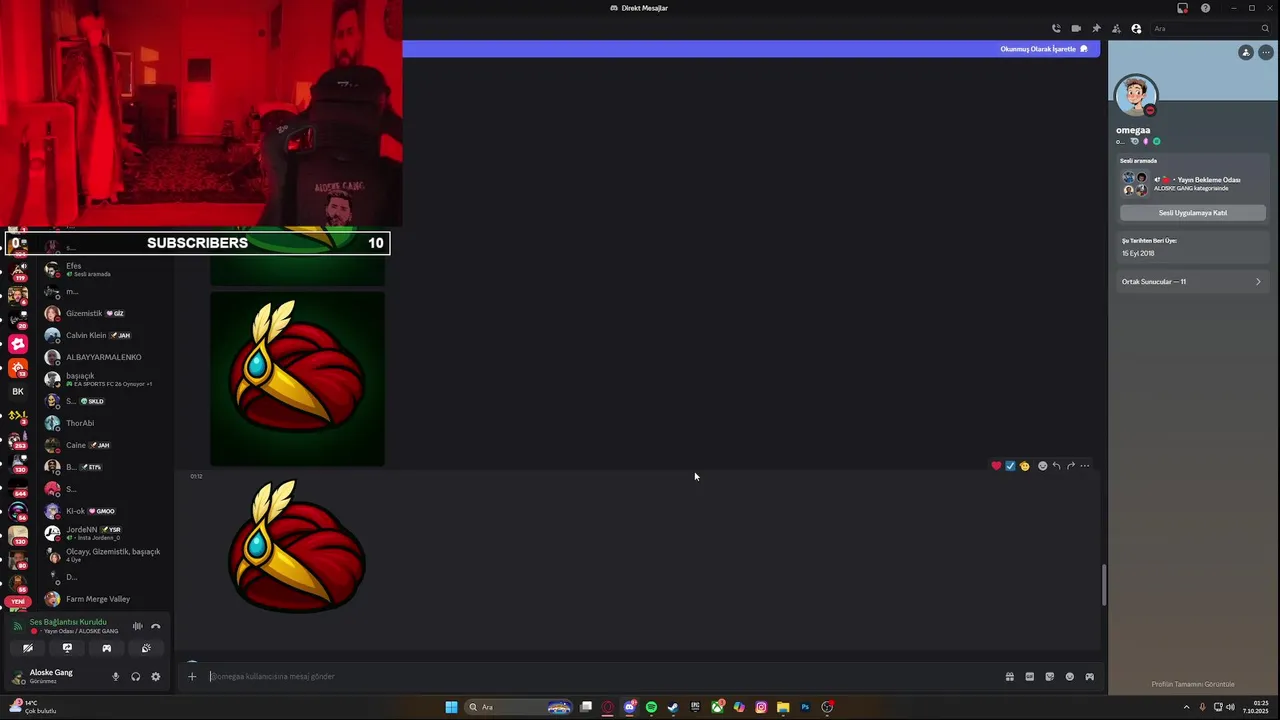
Task: Start an activity with the controller icon
Action: [x=106, y=648]
